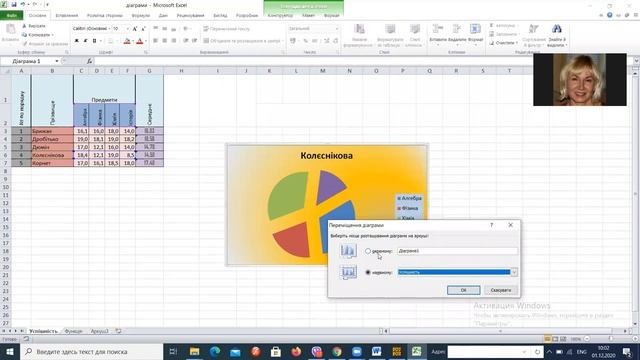Click the Cut command

[x=33, y=26]
